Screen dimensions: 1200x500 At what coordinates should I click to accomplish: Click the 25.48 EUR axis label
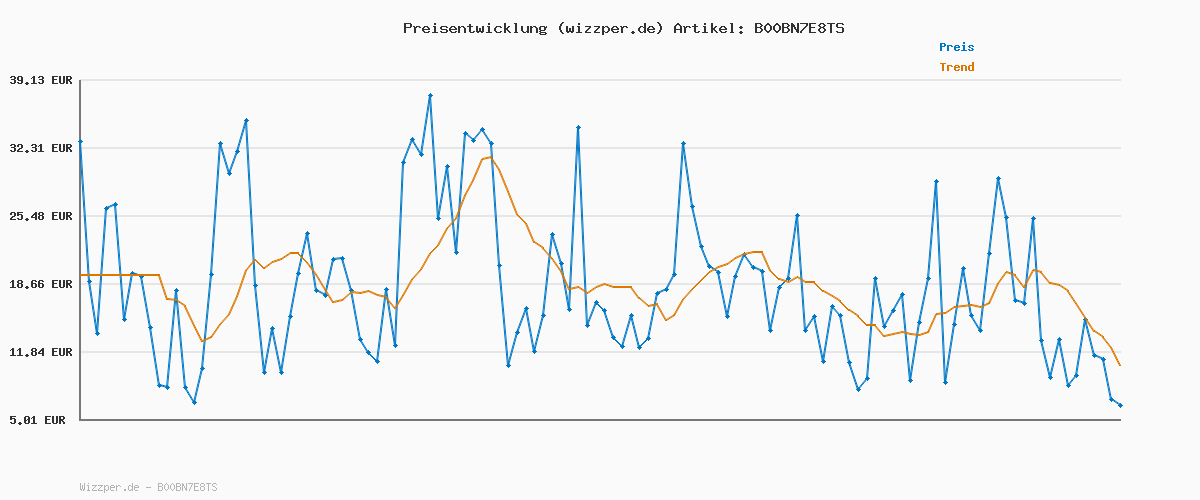point(41,216)
